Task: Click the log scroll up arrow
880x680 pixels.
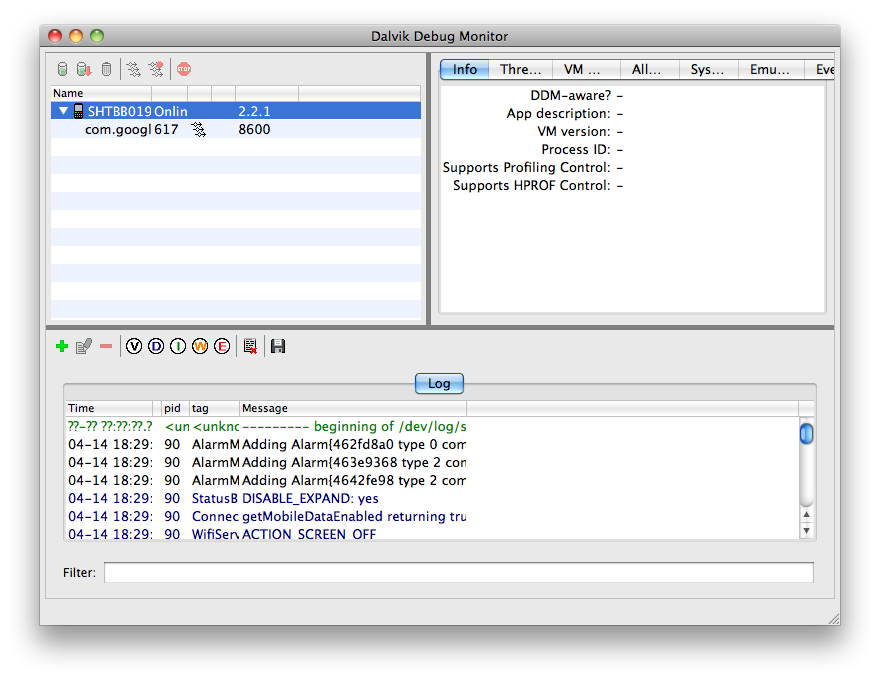Action: [x=806, y=514]
